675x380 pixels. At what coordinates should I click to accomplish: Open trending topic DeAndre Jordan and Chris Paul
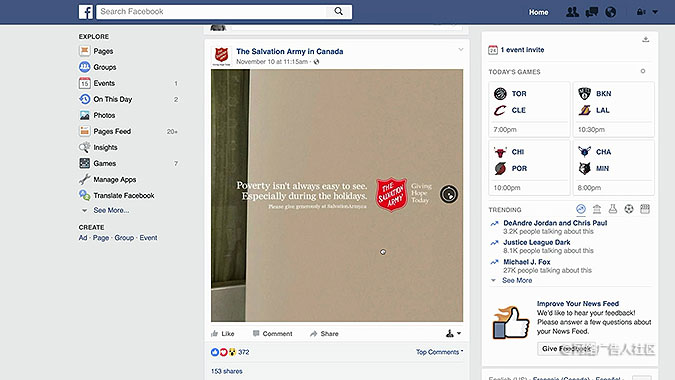point(555,223)
